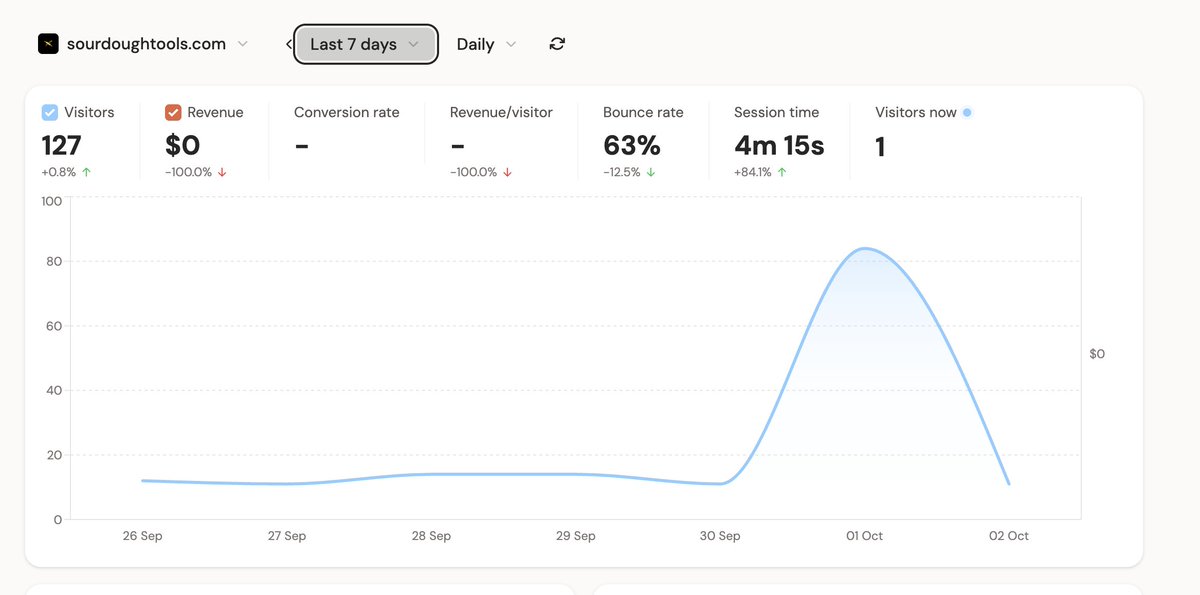Click the 01 Oct axis label

tap(864, 536)
